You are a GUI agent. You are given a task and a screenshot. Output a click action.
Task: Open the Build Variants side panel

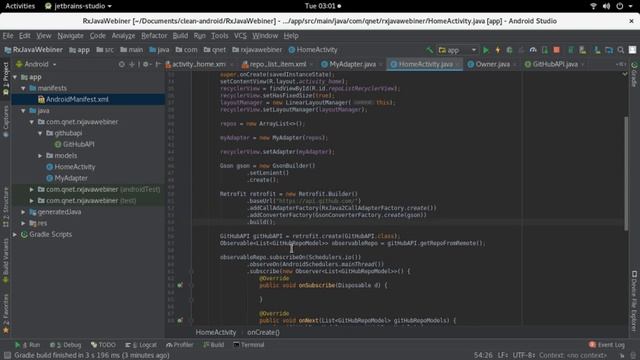coord(6,261)
